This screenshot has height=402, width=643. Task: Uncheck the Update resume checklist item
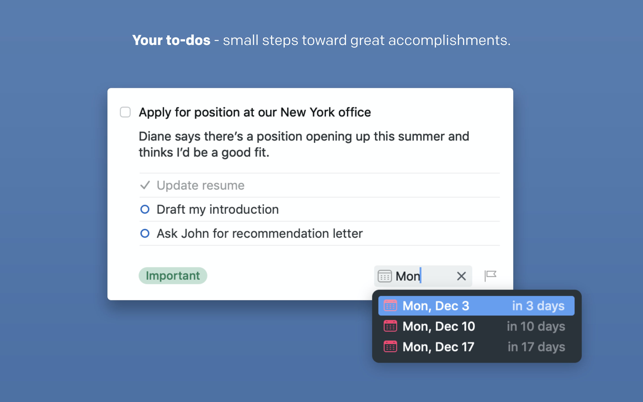tap(145, 185)
